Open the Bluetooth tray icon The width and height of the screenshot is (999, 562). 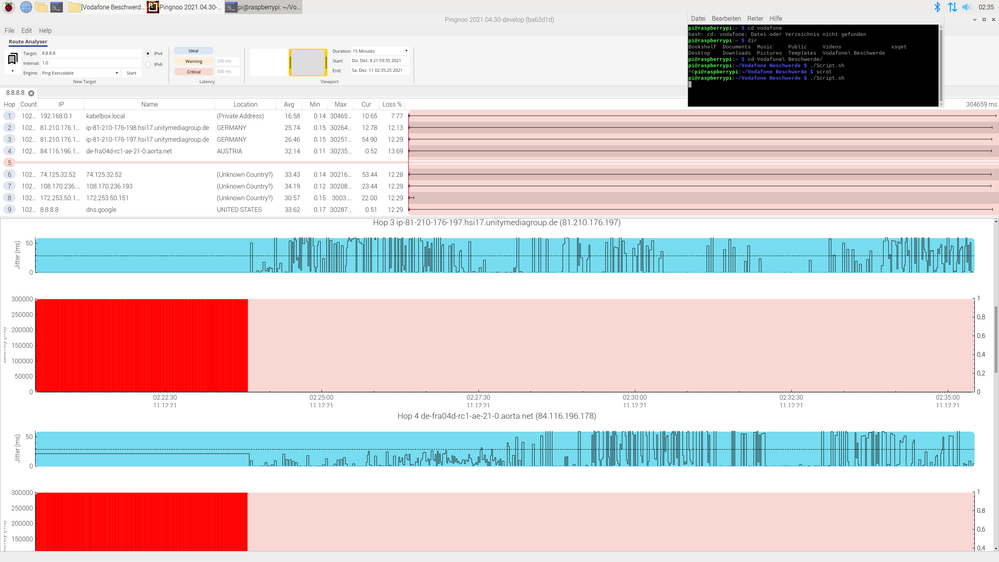937,7
